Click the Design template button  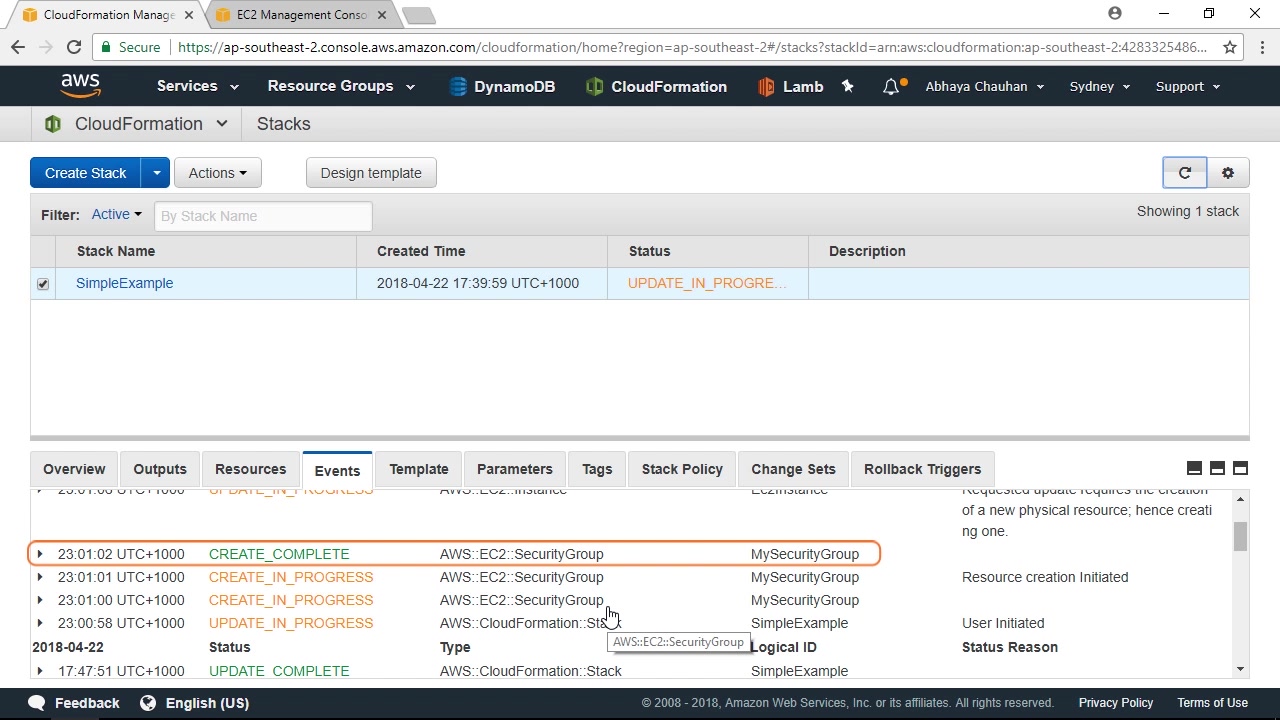(371, 173)
